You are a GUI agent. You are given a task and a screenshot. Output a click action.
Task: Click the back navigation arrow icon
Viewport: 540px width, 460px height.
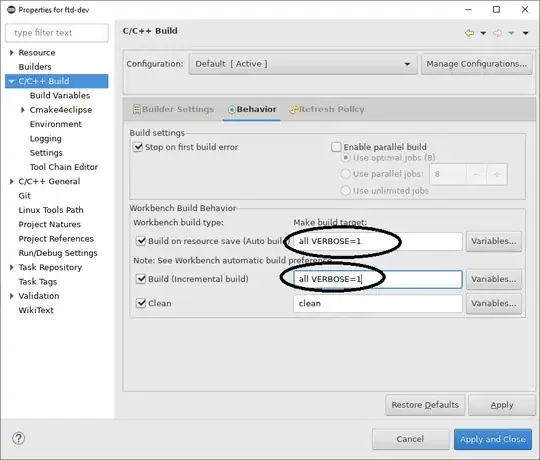469,33
